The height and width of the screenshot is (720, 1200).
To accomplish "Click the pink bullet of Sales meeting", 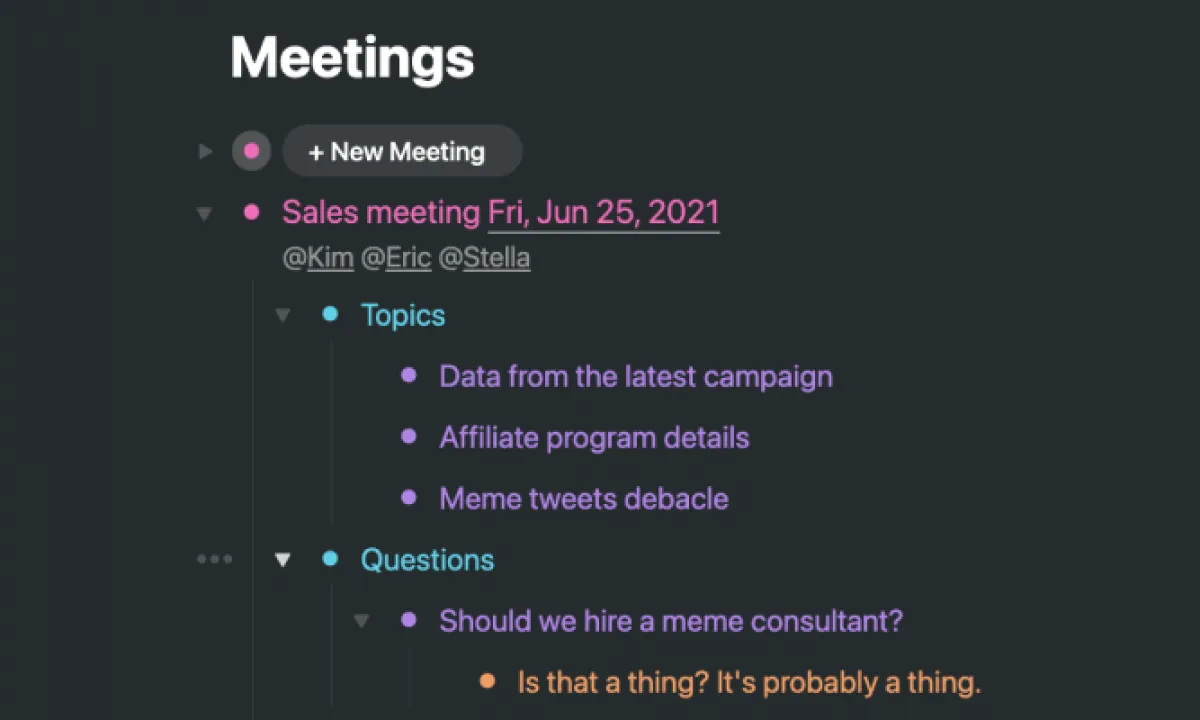I will [x=252, y=212].
